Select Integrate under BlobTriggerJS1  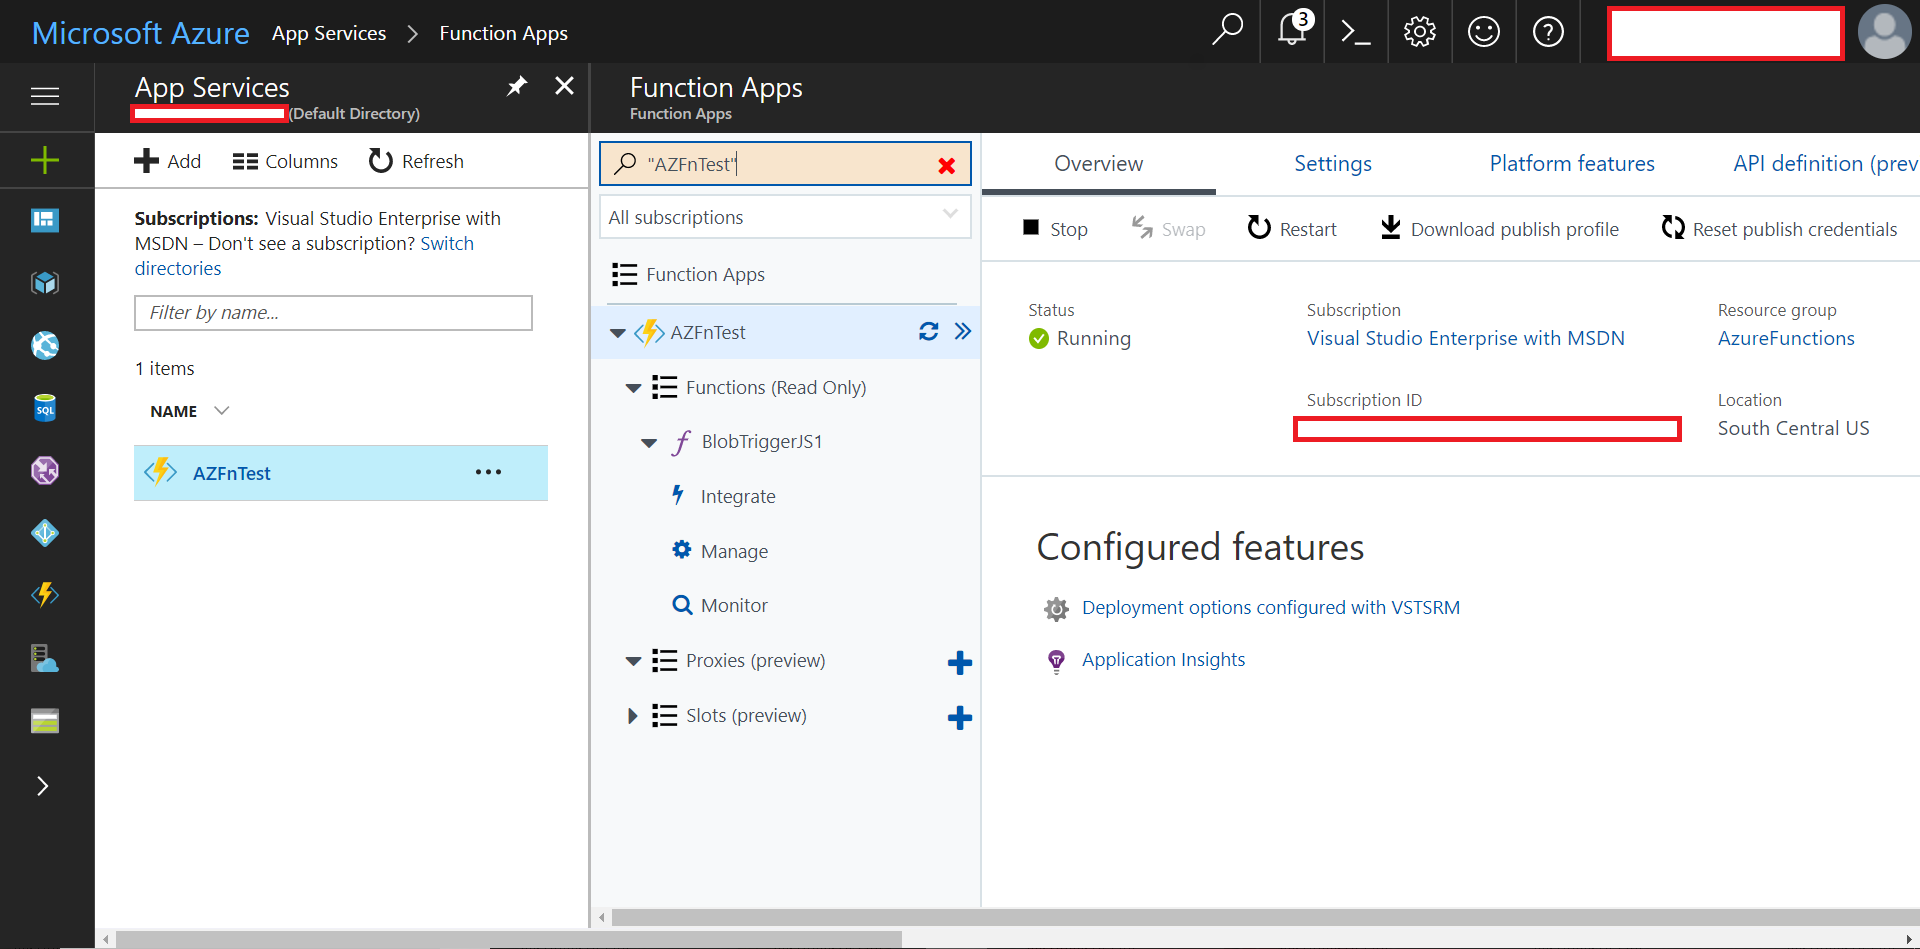(x=738, y=496)
